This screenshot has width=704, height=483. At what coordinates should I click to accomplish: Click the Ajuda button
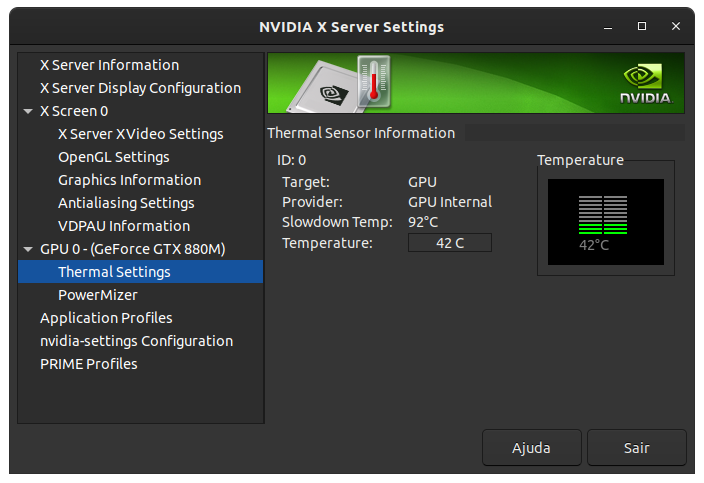(532, 448)
